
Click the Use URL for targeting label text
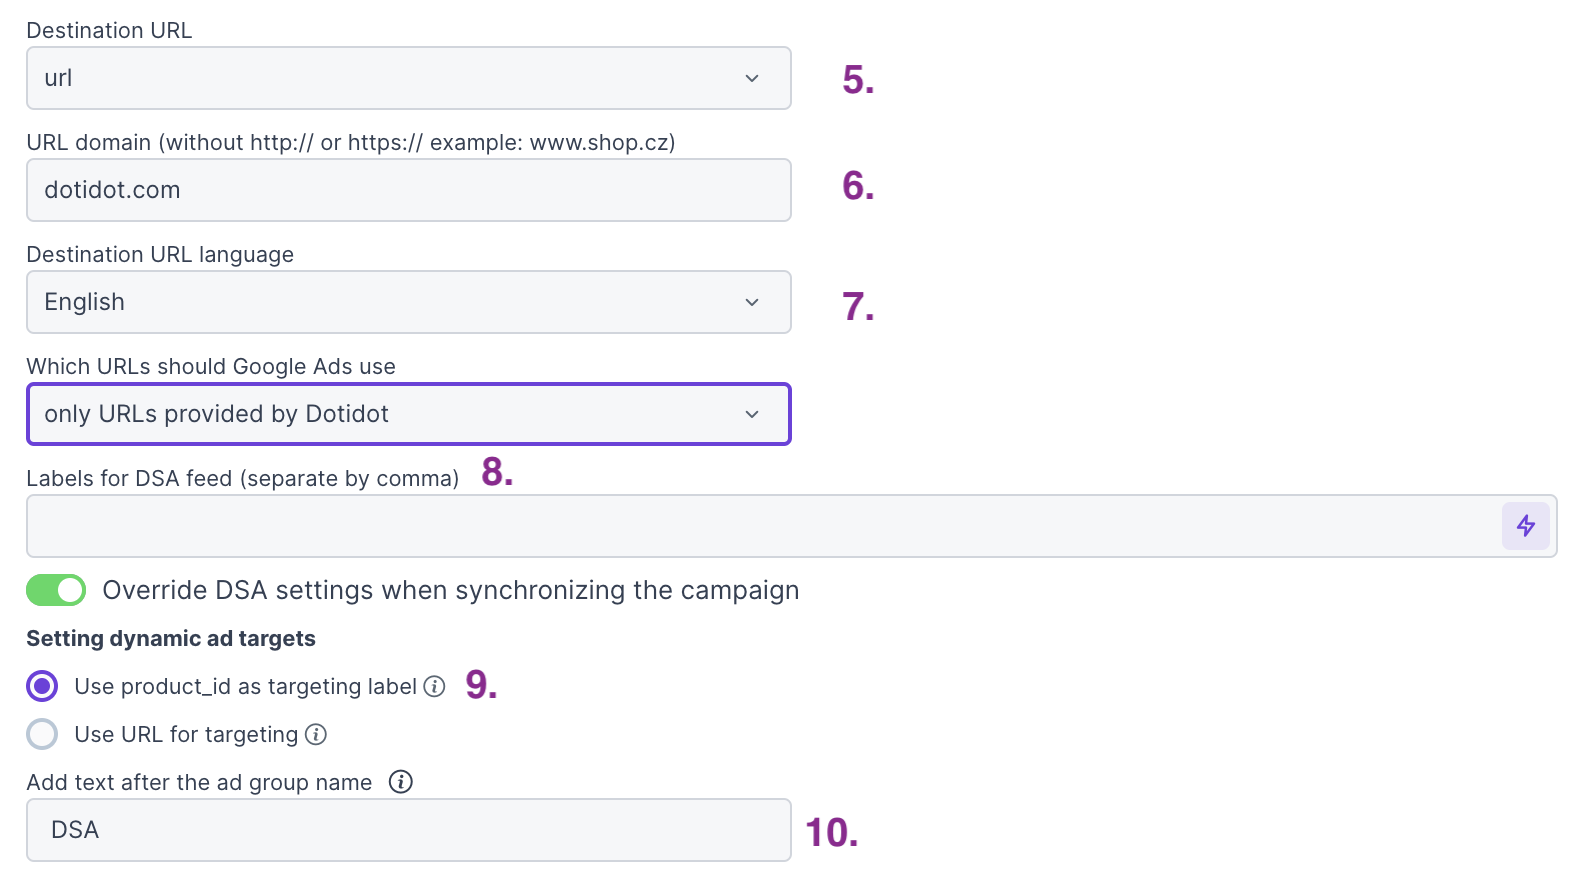[x=186, y=734]
